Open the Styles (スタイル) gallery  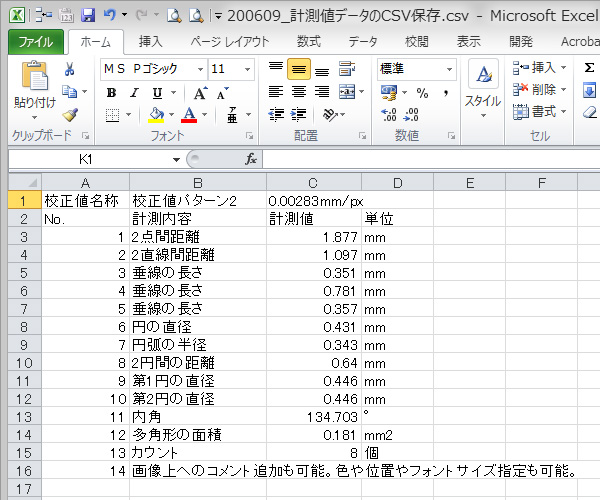coord(483,89)
